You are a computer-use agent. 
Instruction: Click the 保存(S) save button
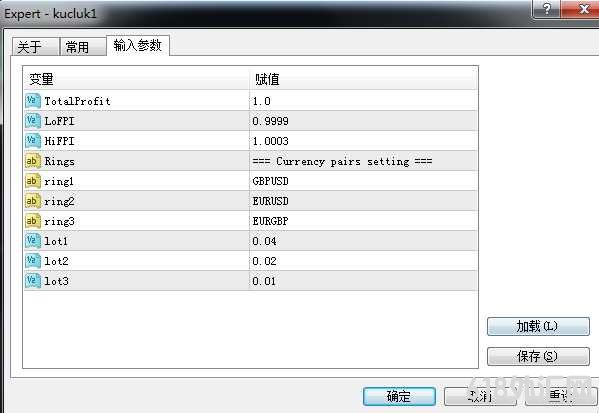tap(538, 356)
